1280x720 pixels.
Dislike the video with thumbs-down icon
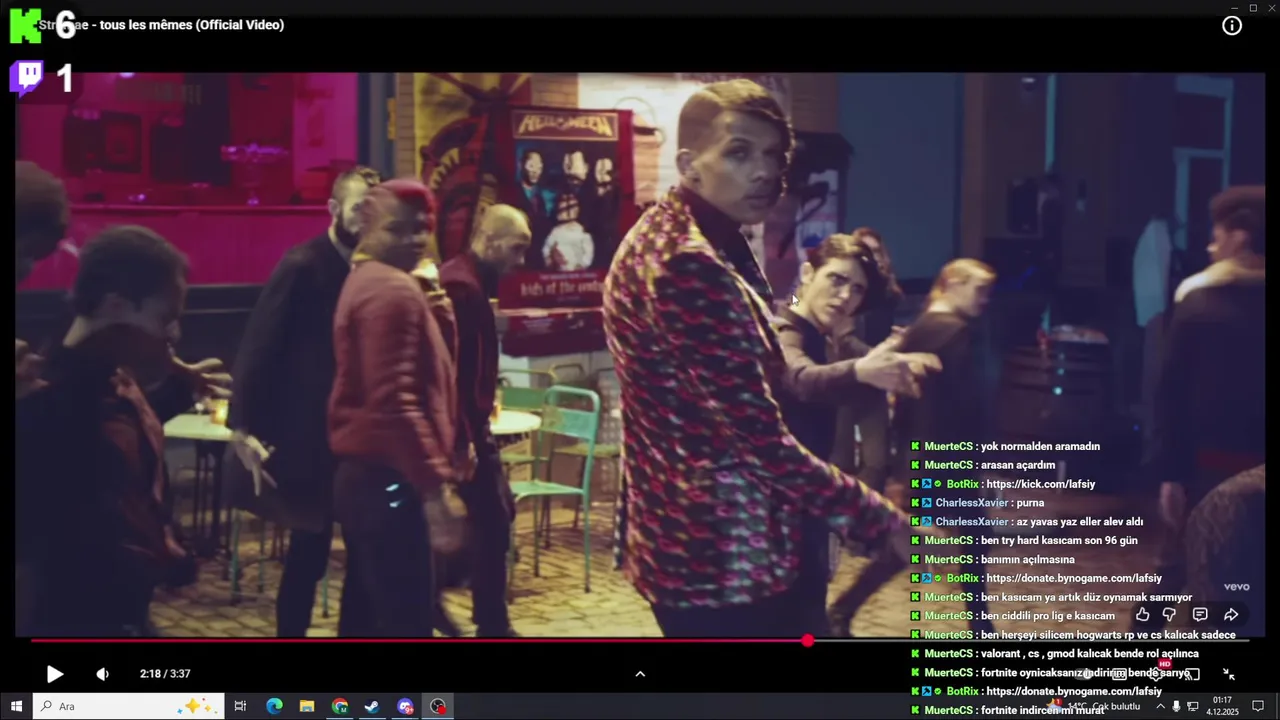(x=1169, y=615)
